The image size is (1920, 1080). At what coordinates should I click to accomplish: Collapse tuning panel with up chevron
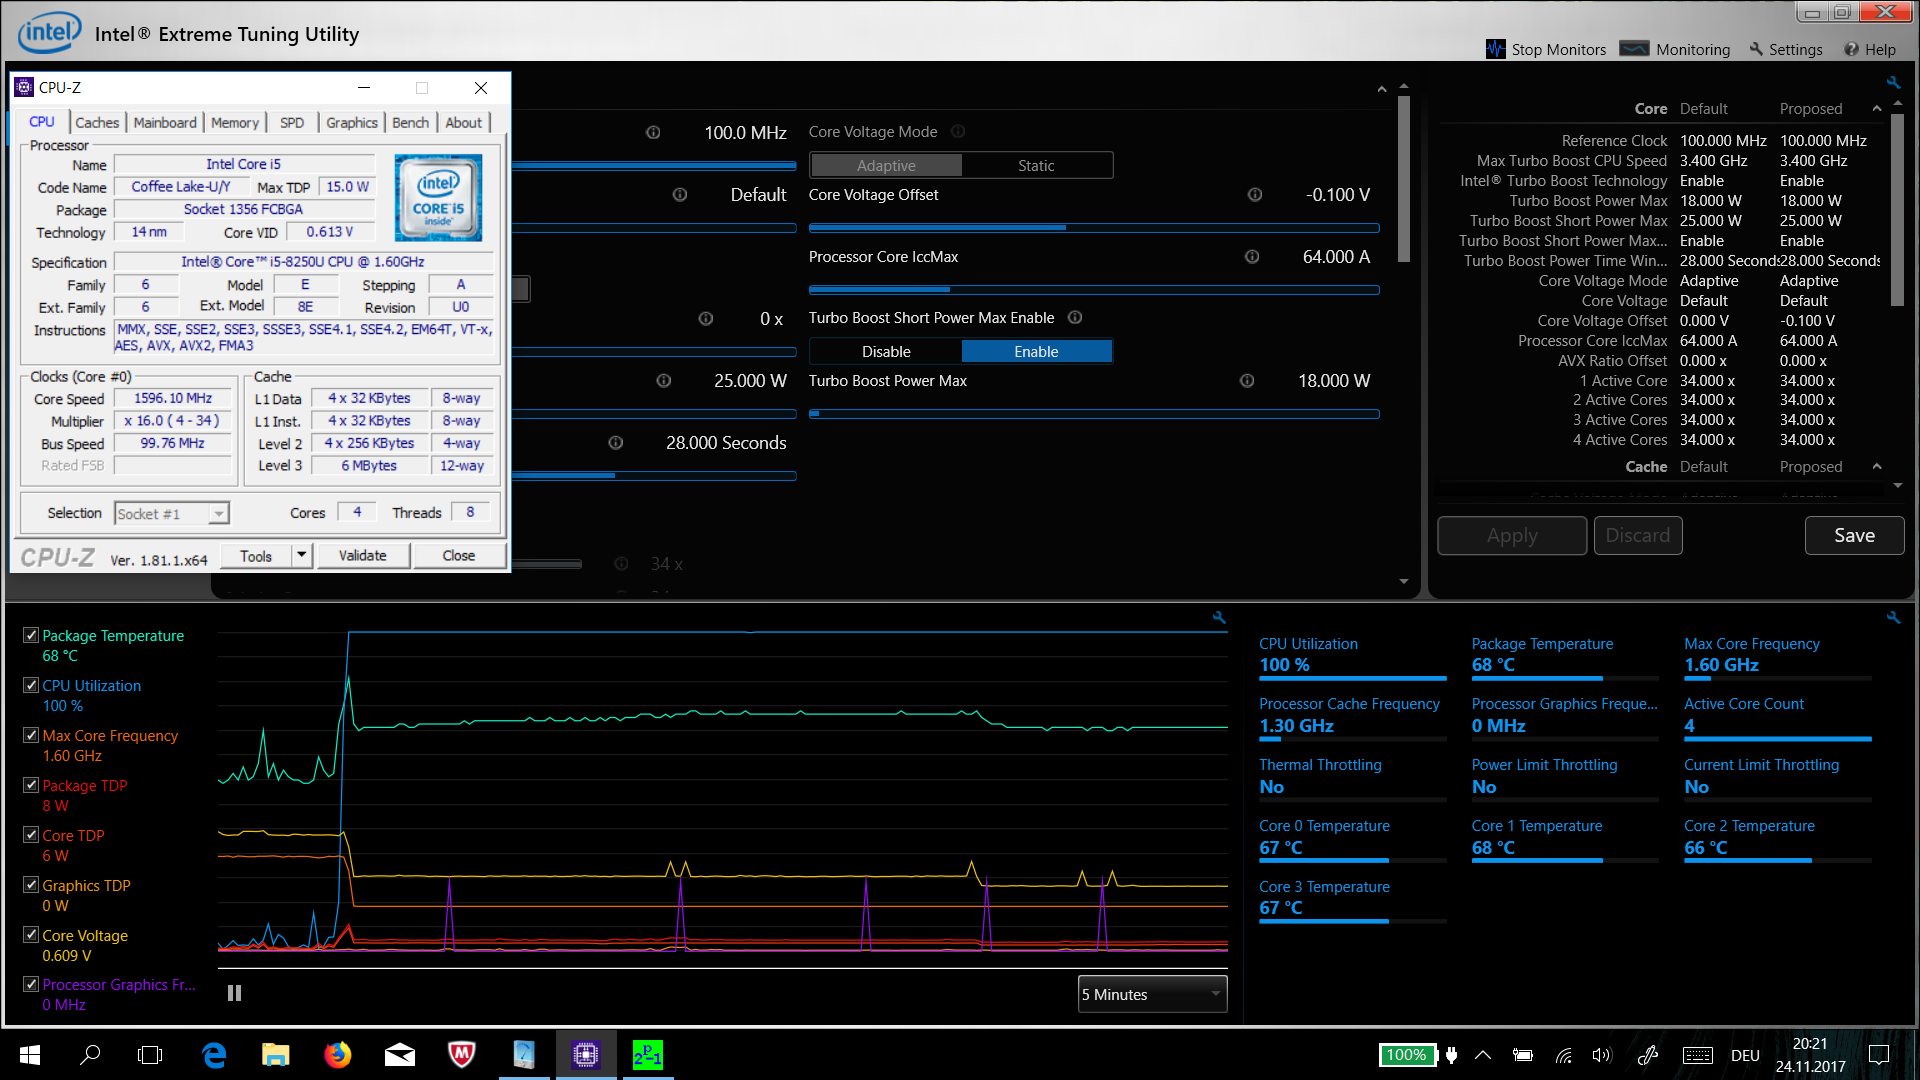[x=1382, y=89]
